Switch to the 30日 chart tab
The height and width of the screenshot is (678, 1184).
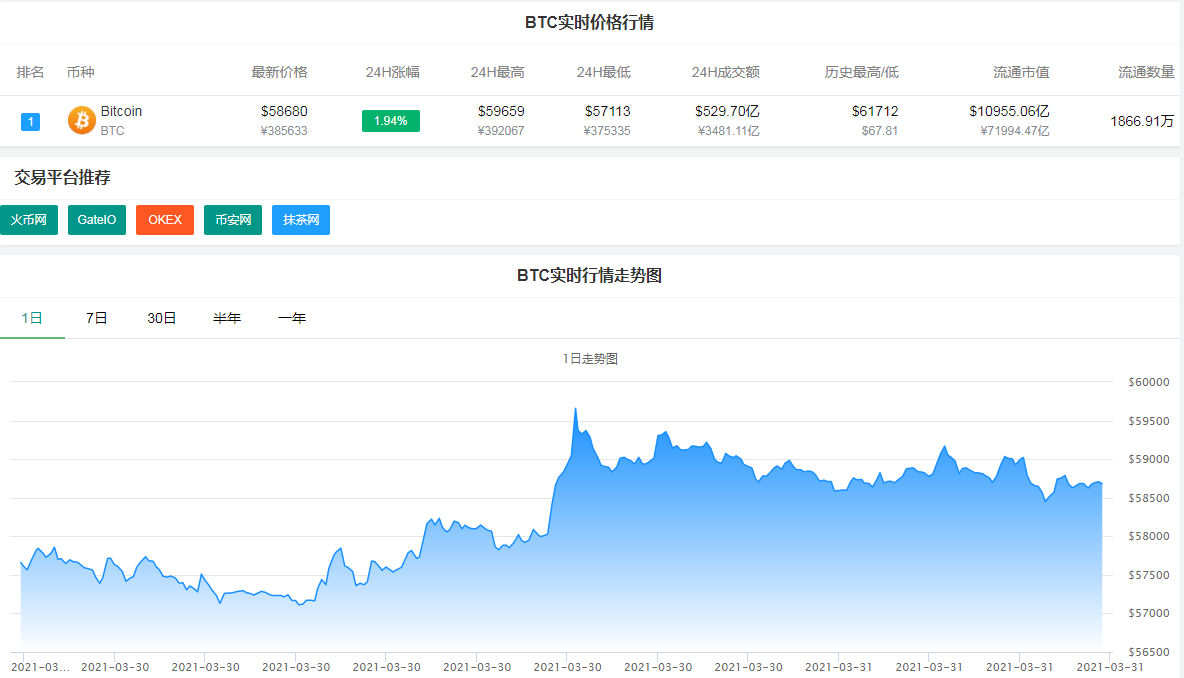tap(161, 317)
